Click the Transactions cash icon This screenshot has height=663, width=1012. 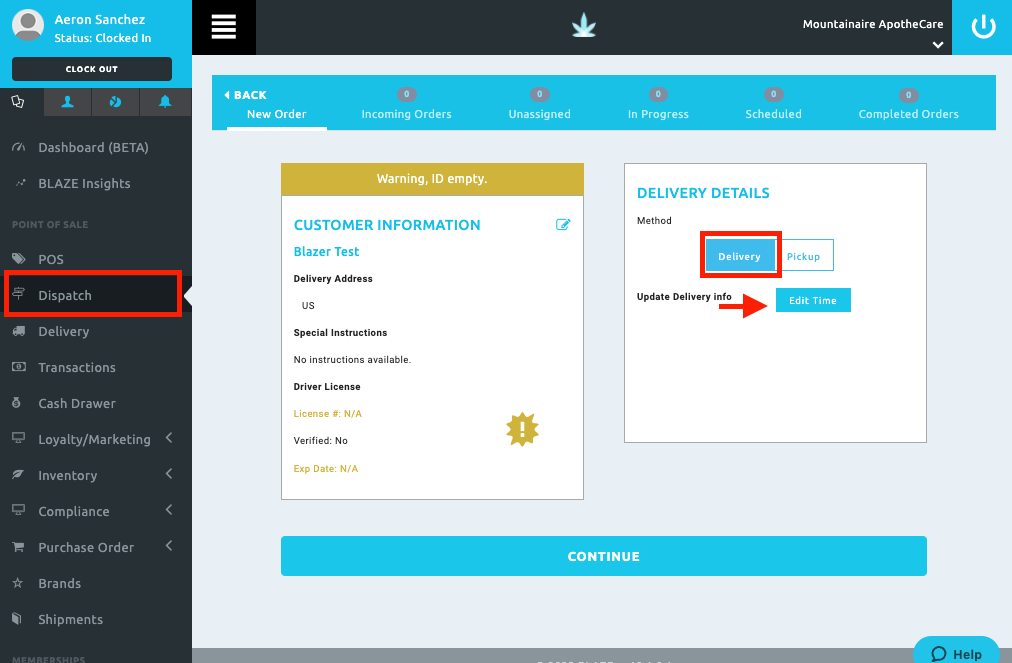pyautogui.click(x=19, y=367)
